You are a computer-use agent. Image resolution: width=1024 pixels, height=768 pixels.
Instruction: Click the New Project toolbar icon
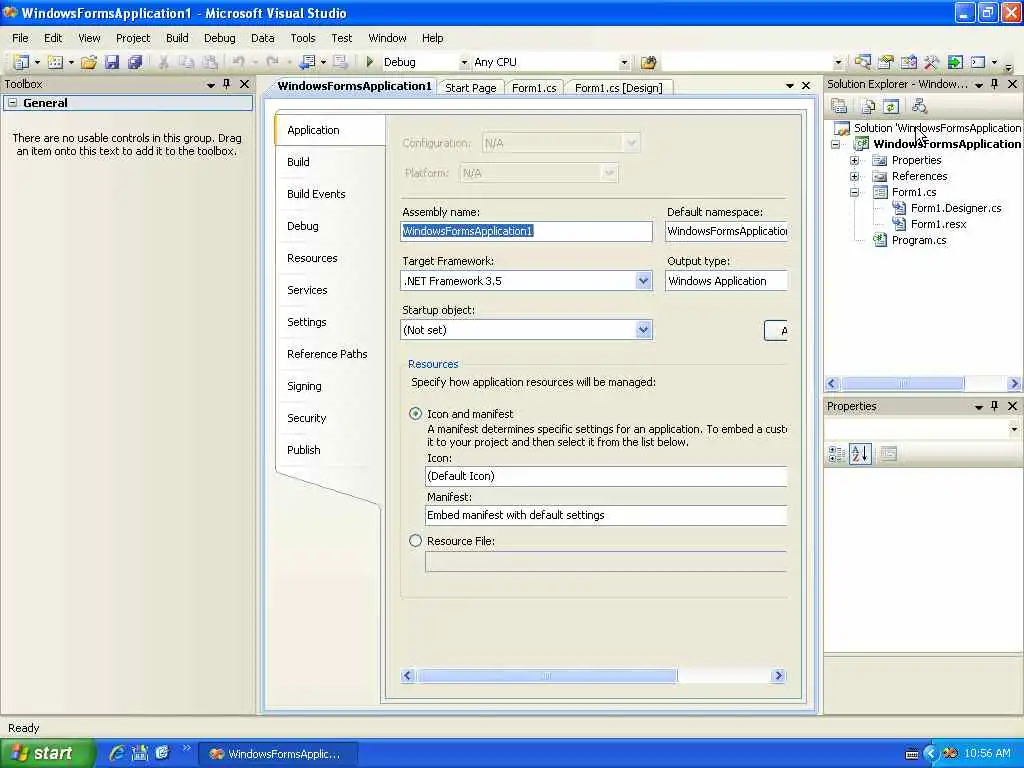(21, 62)
